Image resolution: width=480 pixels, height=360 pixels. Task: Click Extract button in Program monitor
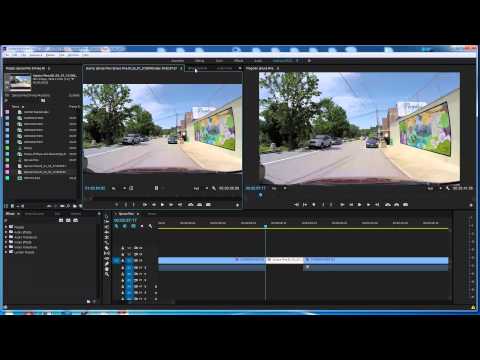(x=397, y=204)
